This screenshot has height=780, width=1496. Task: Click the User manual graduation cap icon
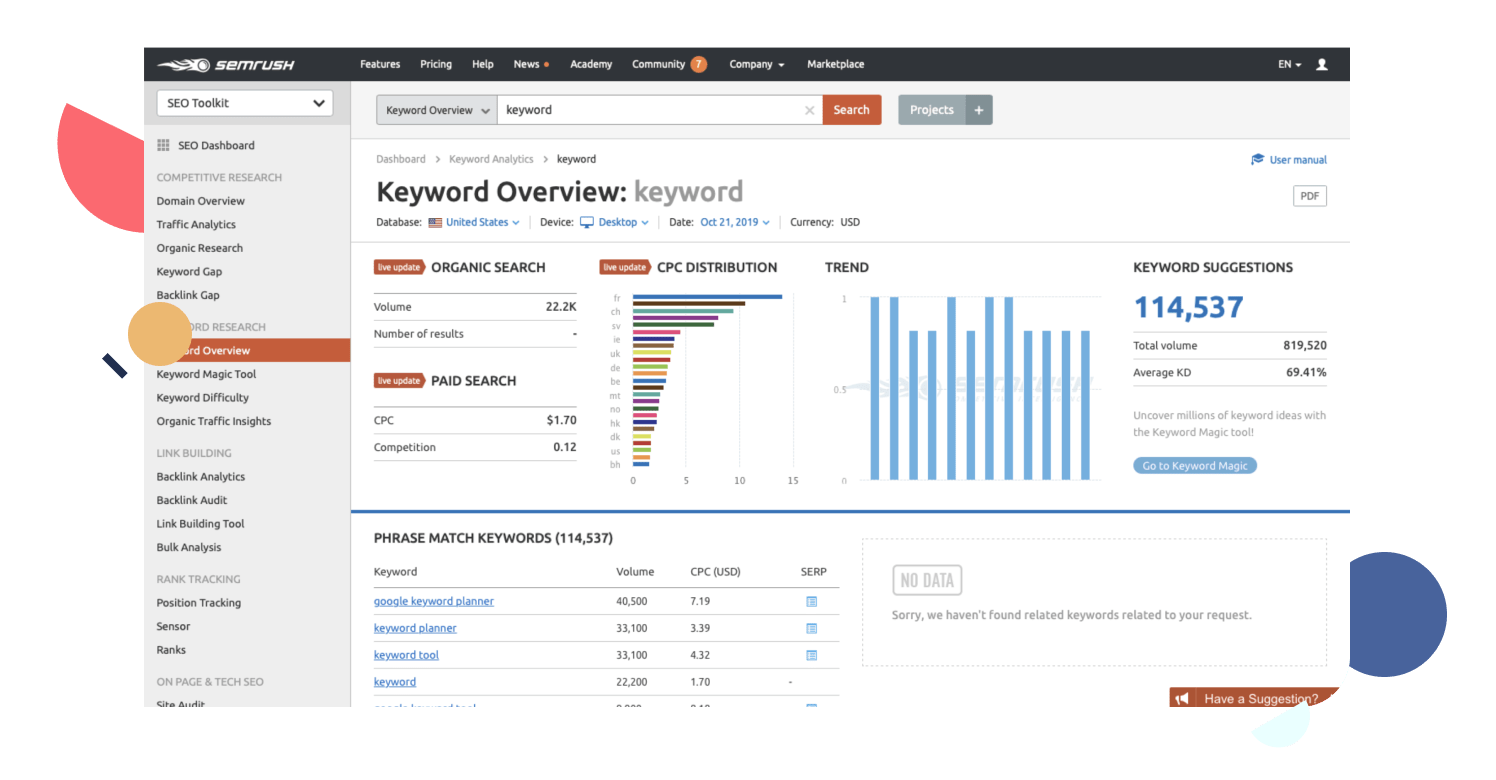tap(1257, 160)
